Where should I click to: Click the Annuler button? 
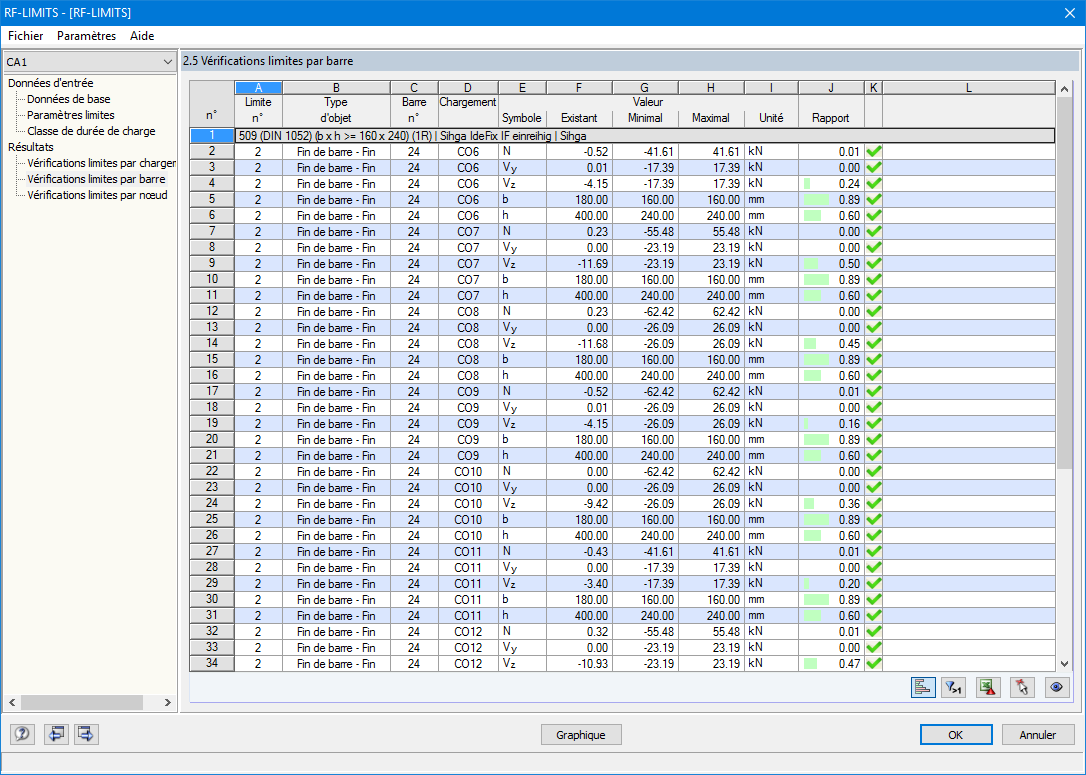[x=1038, y=735]
